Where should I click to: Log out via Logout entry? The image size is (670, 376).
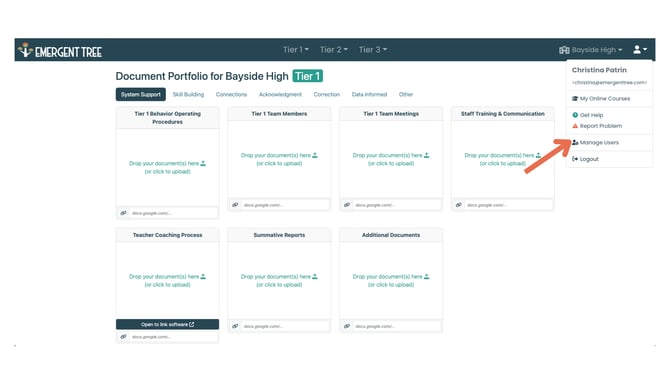tap(585, 159)
